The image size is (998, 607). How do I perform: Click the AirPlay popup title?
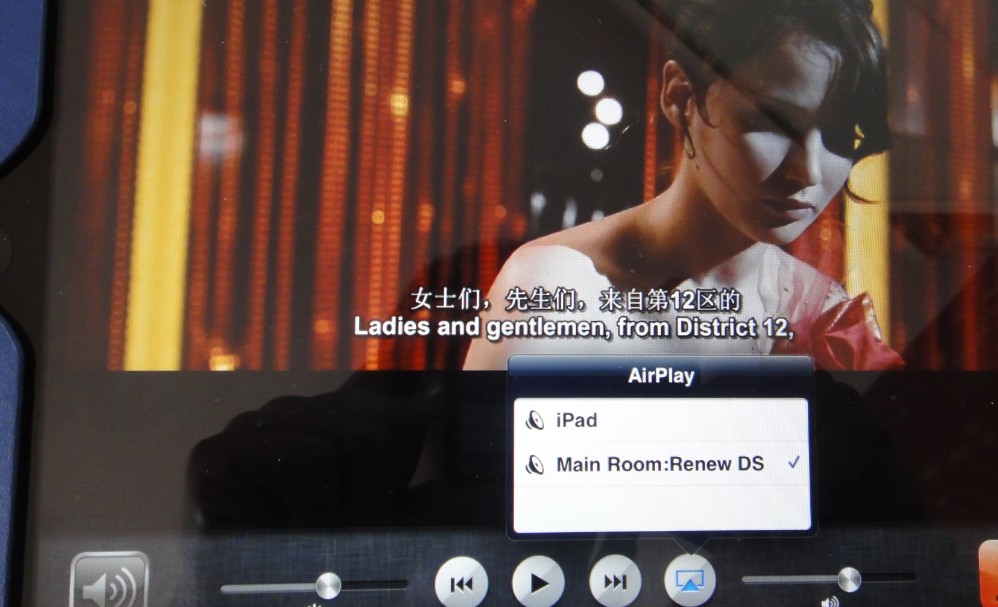[661, 375]
